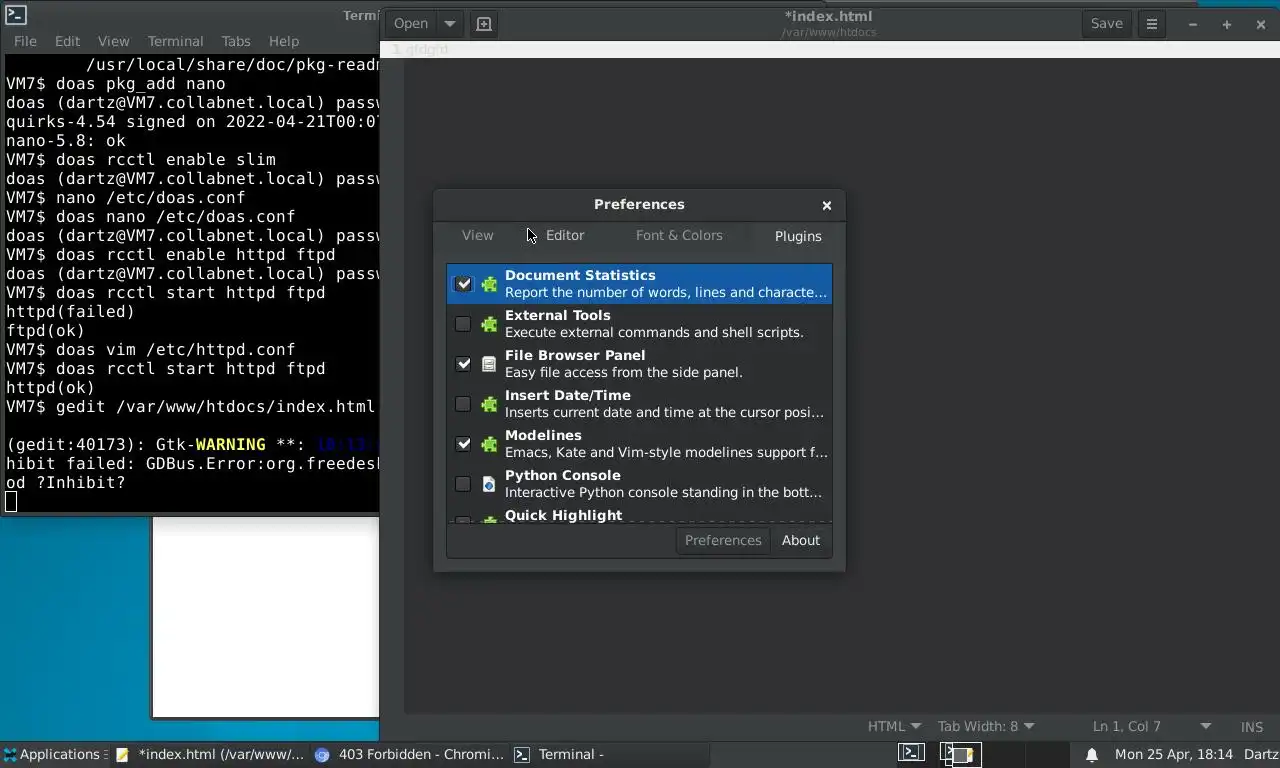Click the Save button in gedit

[1106, 24]
